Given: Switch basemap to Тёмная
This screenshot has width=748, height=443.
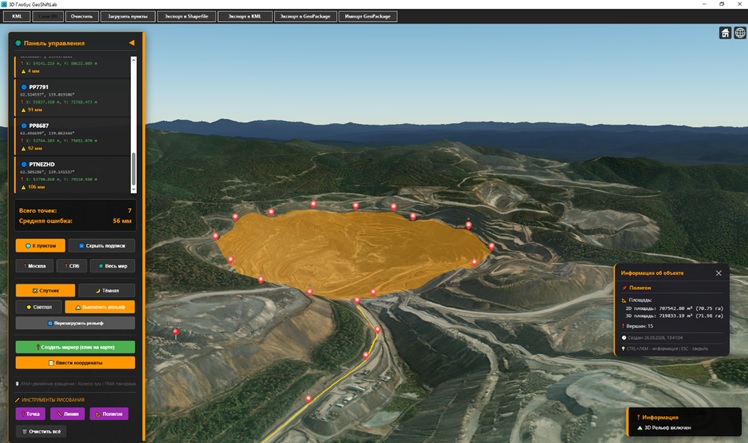Looking at the screenshot, I should click(111, 289).
